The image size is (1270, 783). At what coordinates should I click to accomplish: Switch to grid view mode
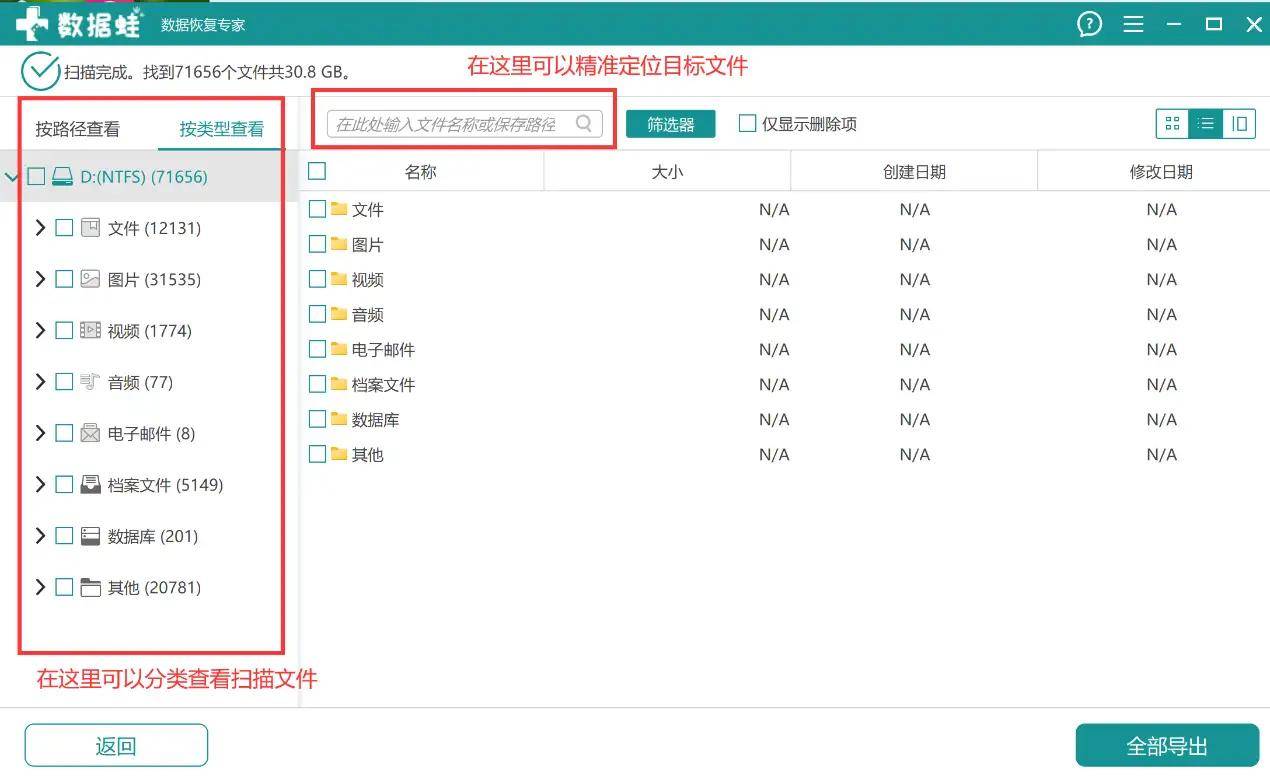[1172, 123]
